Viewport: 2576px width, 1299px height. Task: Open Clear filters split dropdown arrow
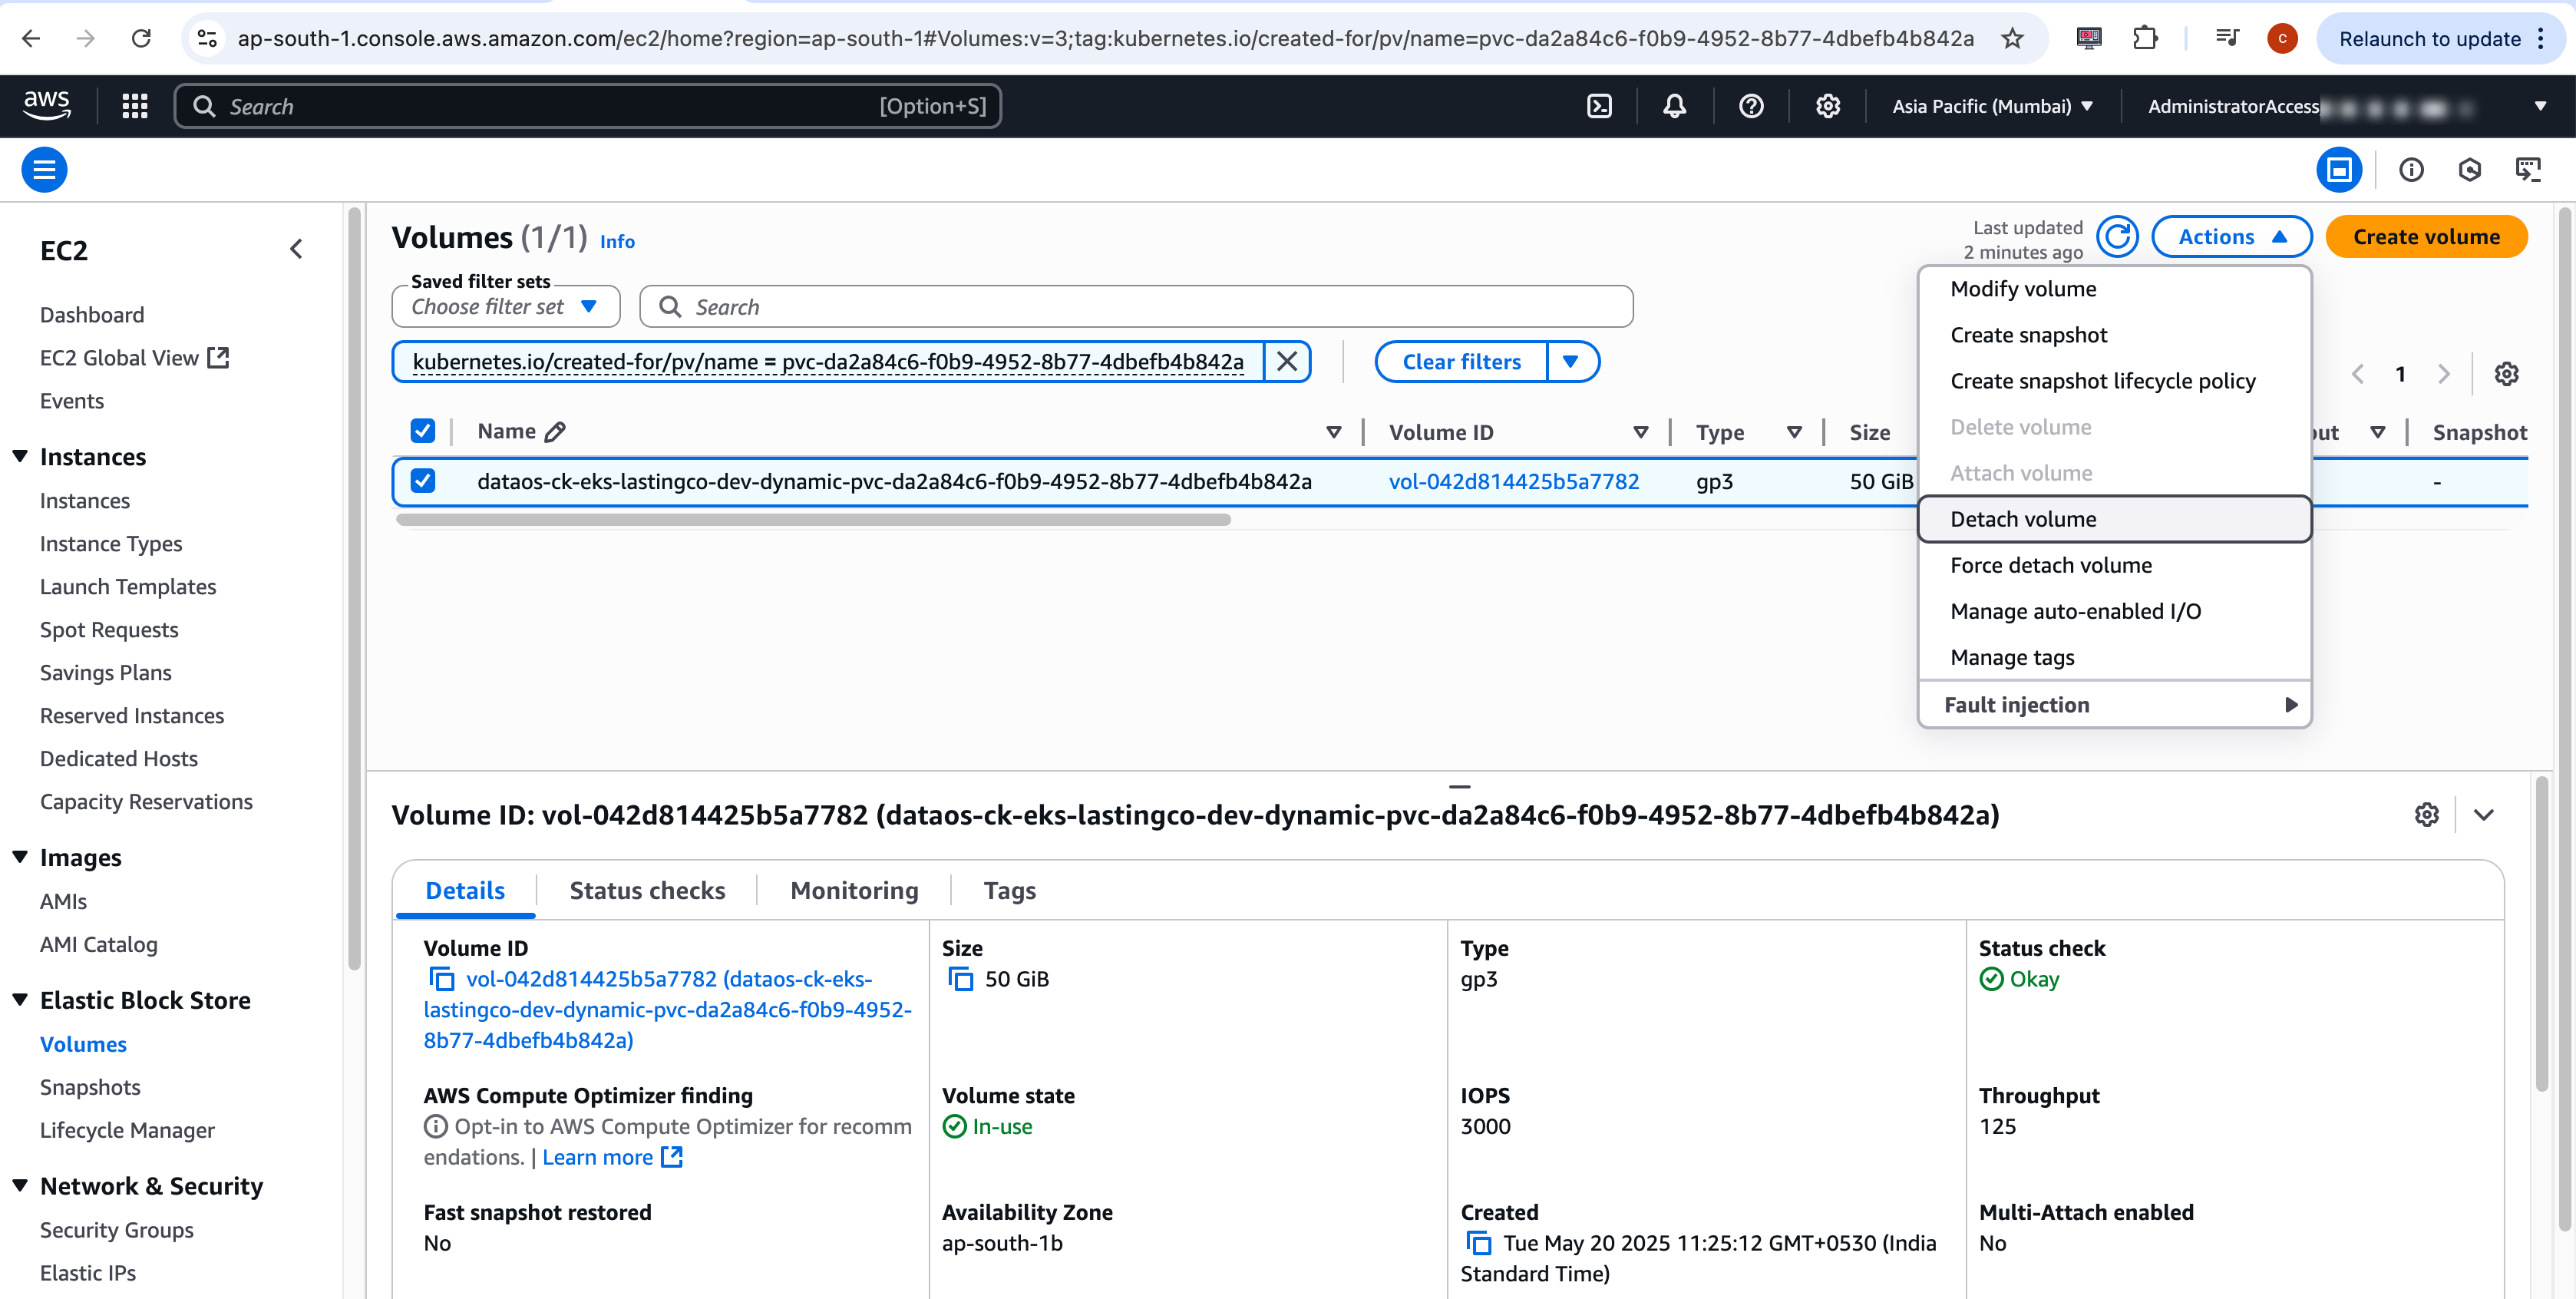tap(1571, 361)
